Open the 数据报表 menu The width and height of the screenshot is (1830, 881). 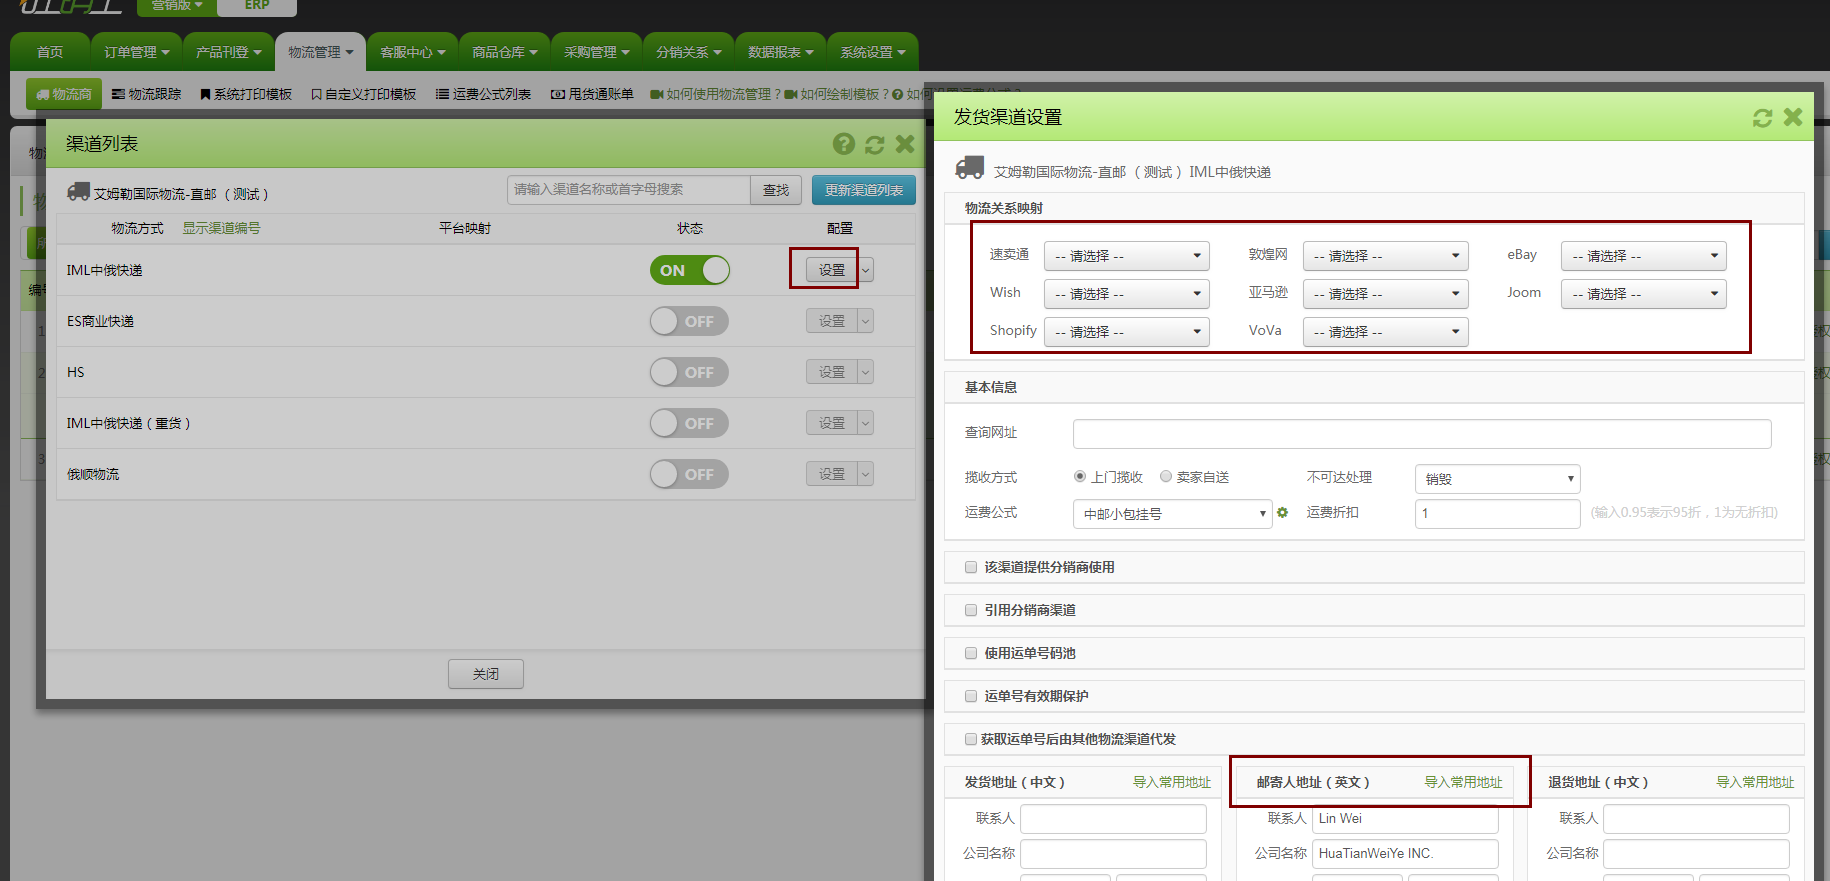[x=780, y=52]
